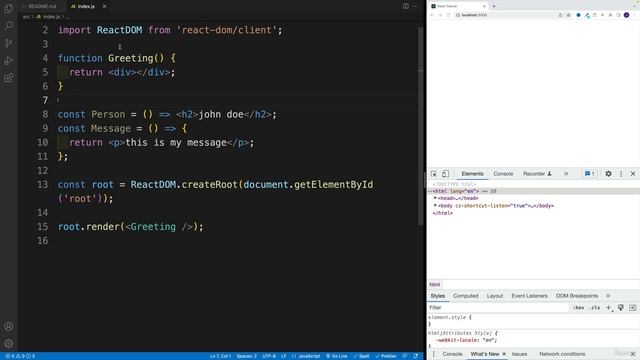The image size is (640, 360).
Task: Open the issues counter badge in DevTools
Action: pyautogui.click(x=589, y=174)
